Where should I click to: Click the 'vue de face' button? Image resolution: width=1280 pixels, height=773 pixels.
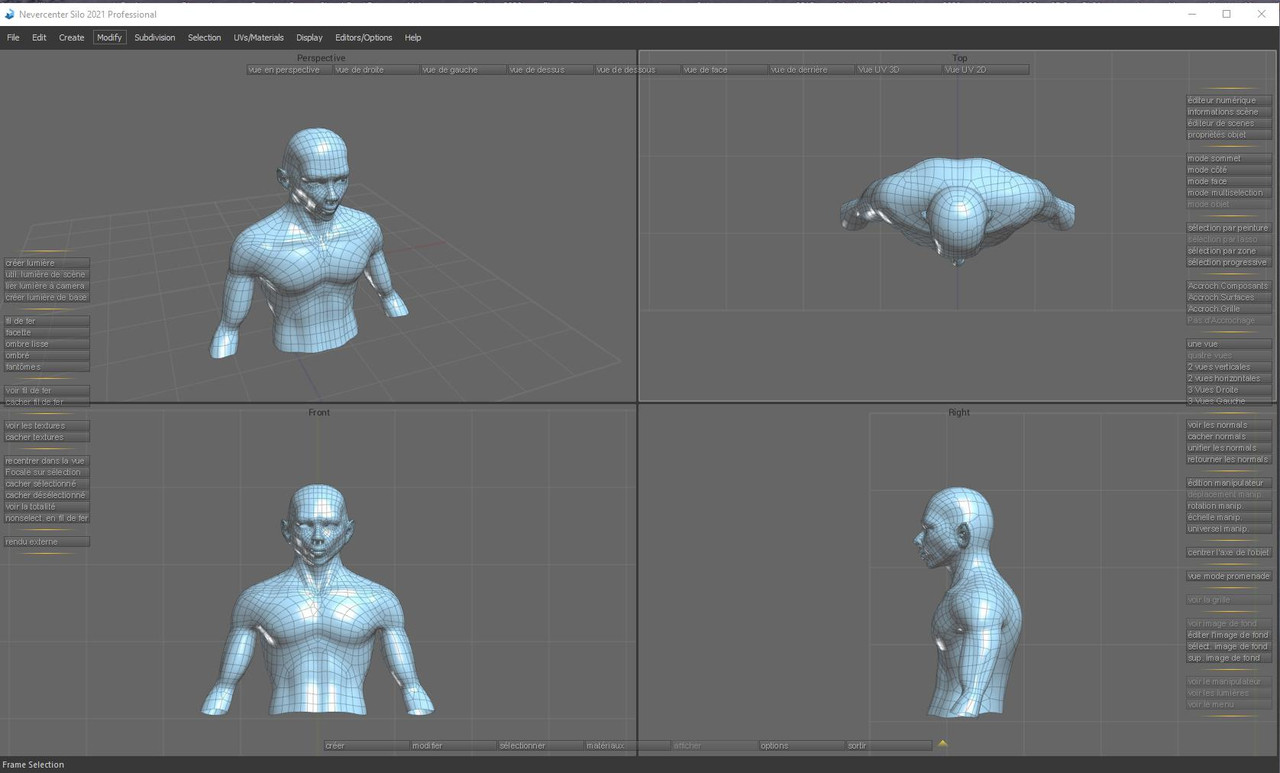725,70
